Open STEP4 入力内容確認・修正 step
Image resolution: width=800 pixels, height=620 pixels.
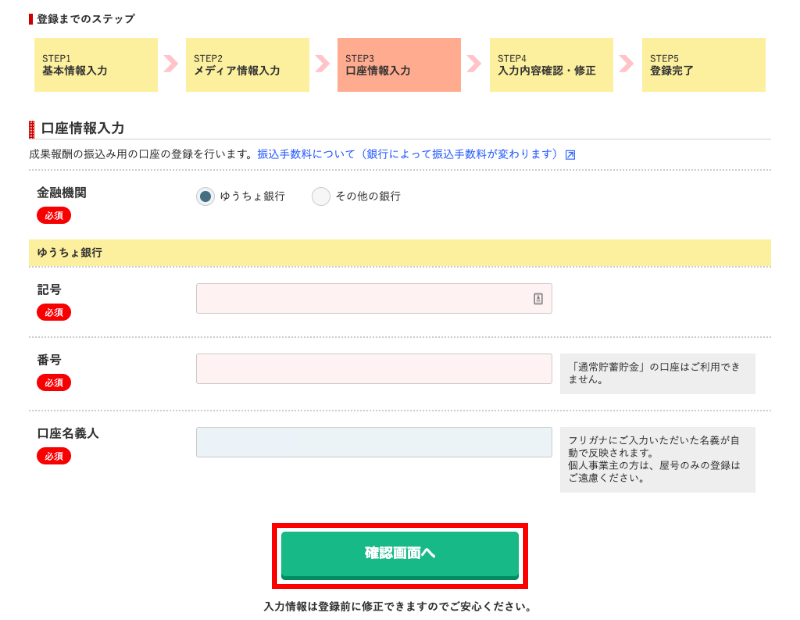pyautogui.click(x=552, y=65)
